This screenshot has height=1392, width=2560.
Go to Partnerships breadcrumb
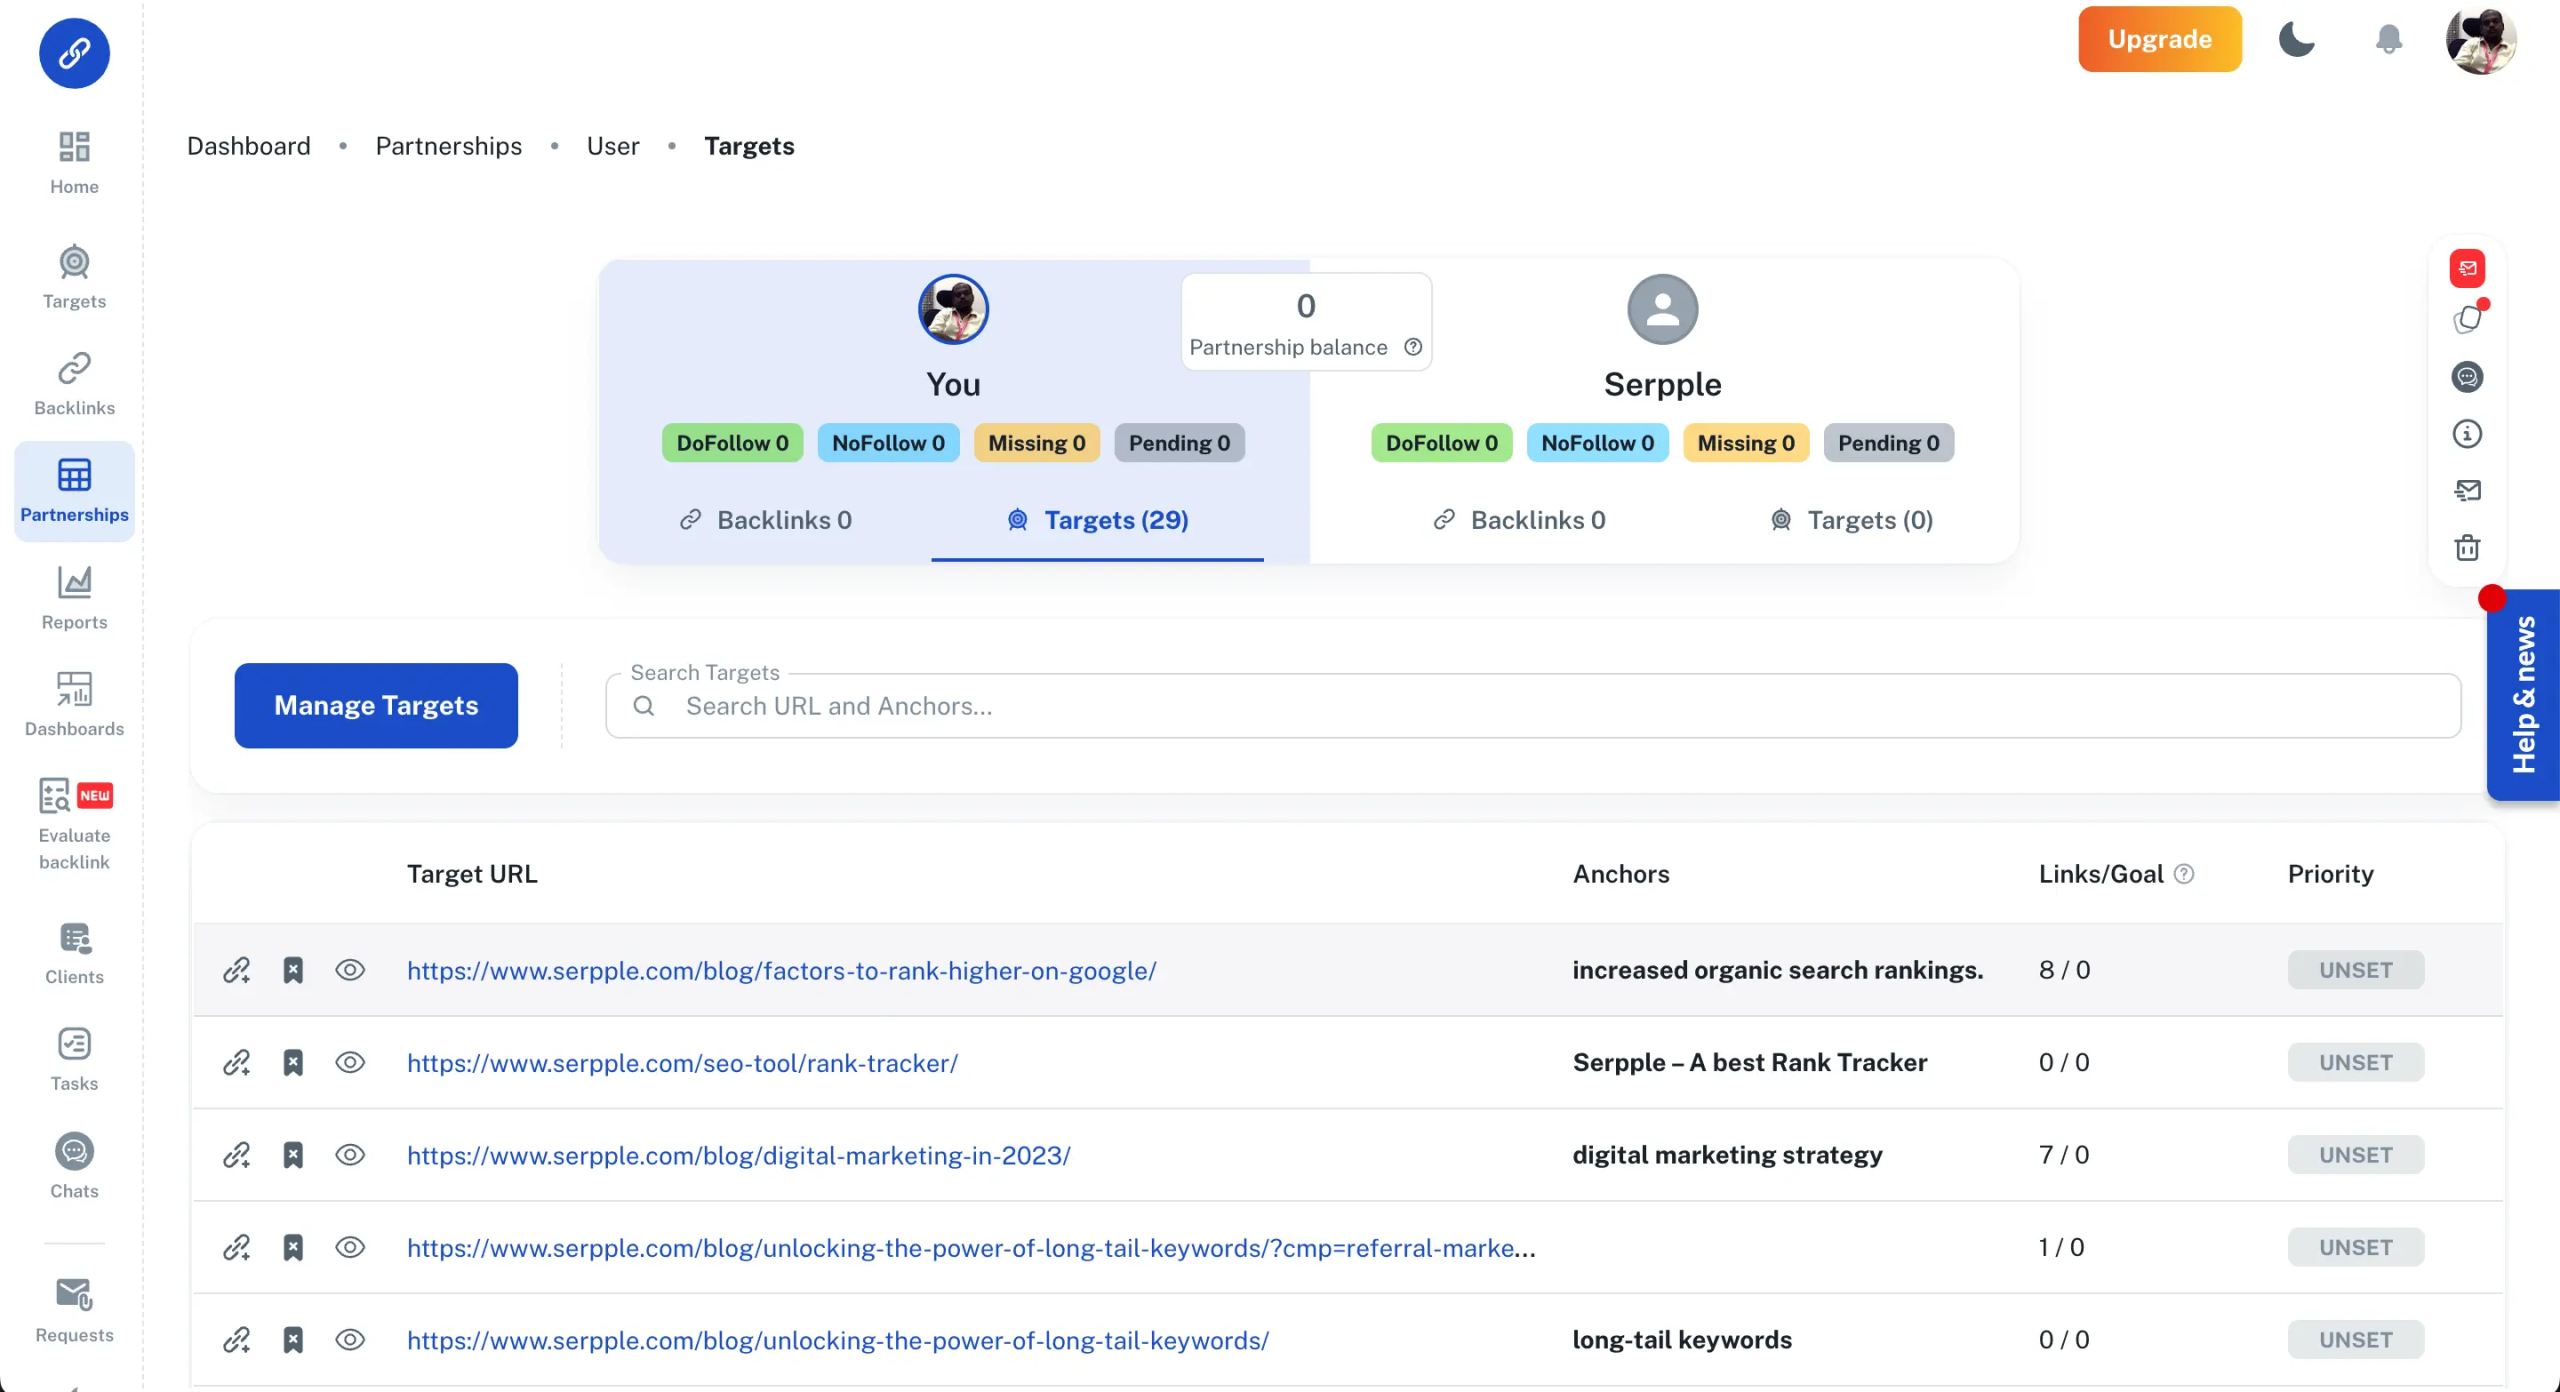[449, 146]
